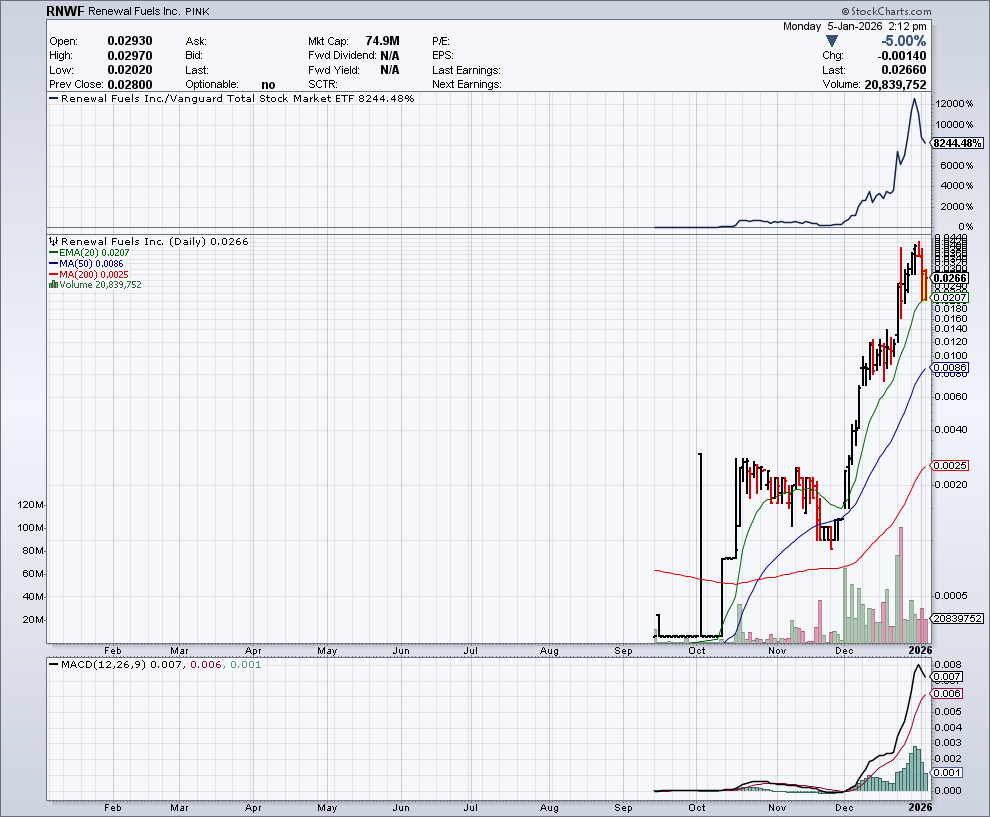Click the boxed 0.006 signal tag on MACD axis
Viewport: 990px width, 817px height.
pos(948,693)
